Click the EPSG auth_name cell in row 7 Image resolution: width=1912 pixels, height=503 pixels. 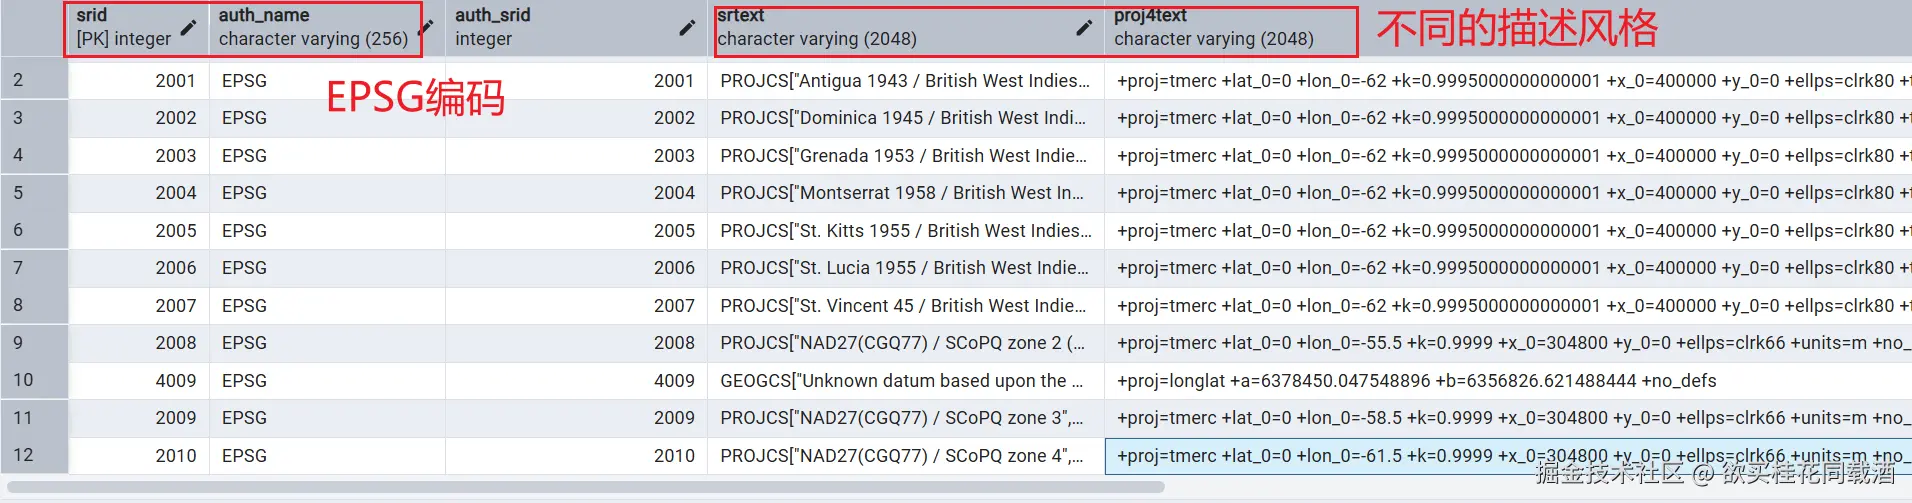(326, 268)
